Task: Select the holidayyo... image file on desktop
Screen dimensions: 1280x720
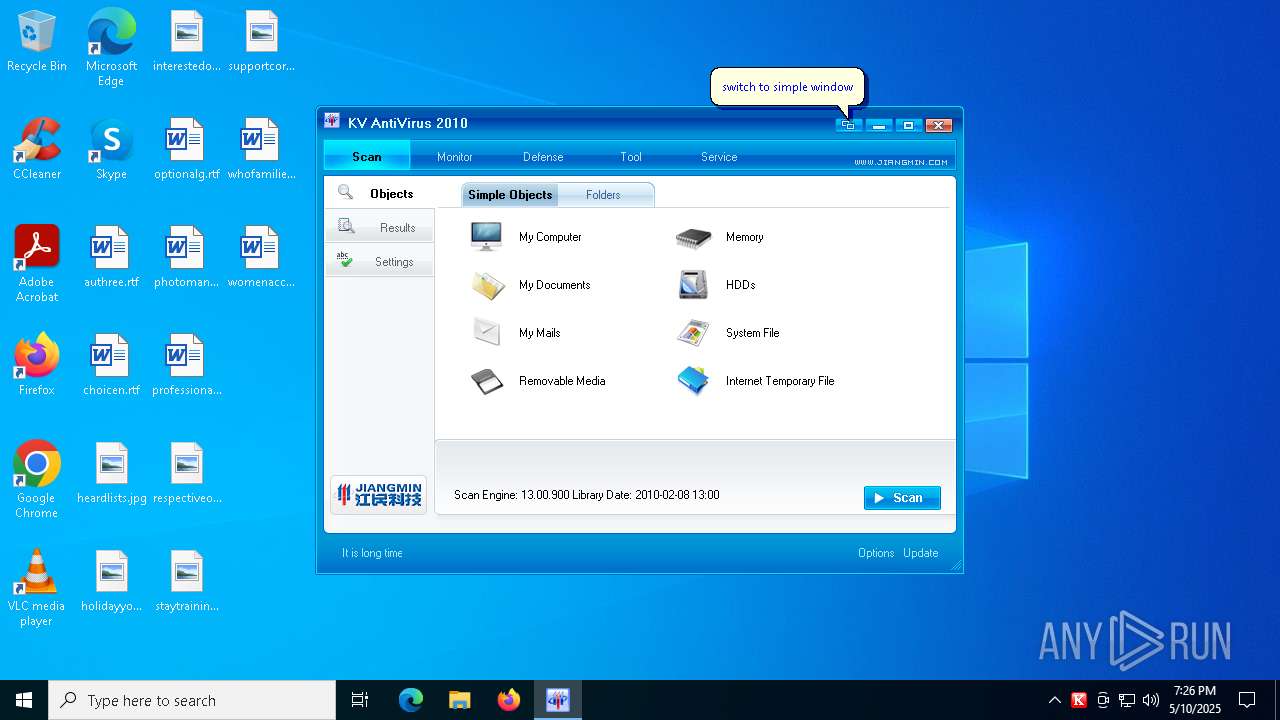Action: click(x=111, y=581)
